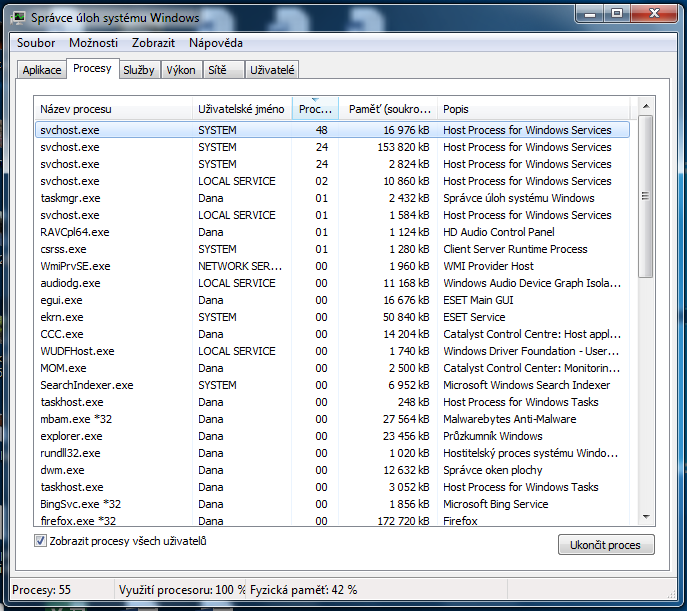Select taskhost.exe row with 3 052 kB

point(332,487)
